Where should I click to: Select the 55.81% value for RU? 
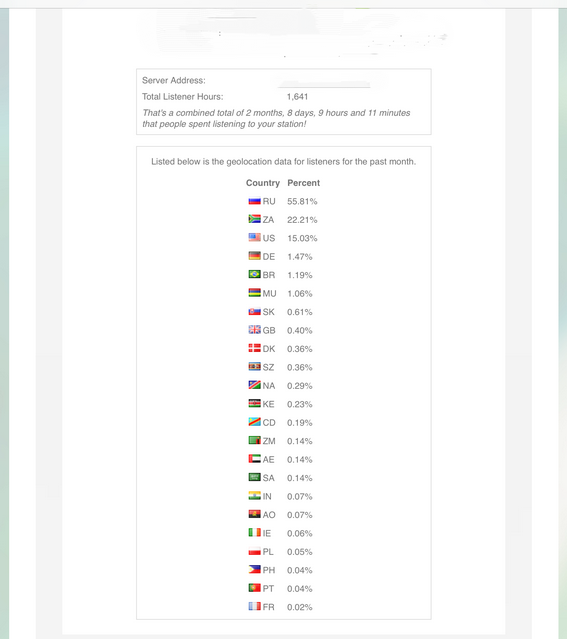click(302, 201)
